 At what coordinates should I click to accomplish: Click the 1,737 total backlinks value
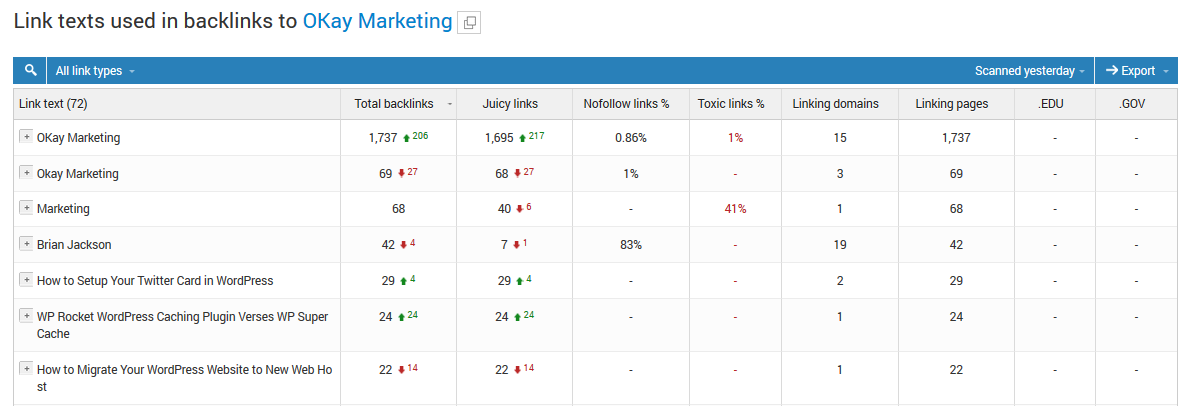383,138
